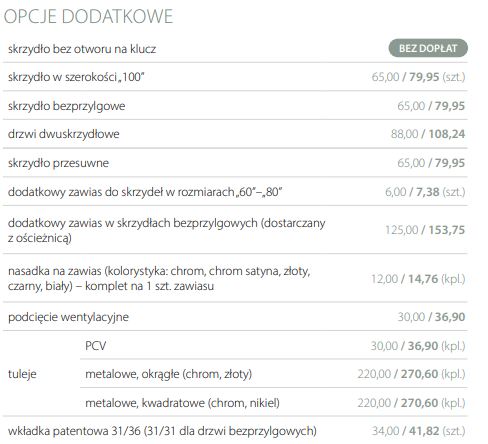Click the wkładka patentowa 31/36 row

(x=235, y=431)
